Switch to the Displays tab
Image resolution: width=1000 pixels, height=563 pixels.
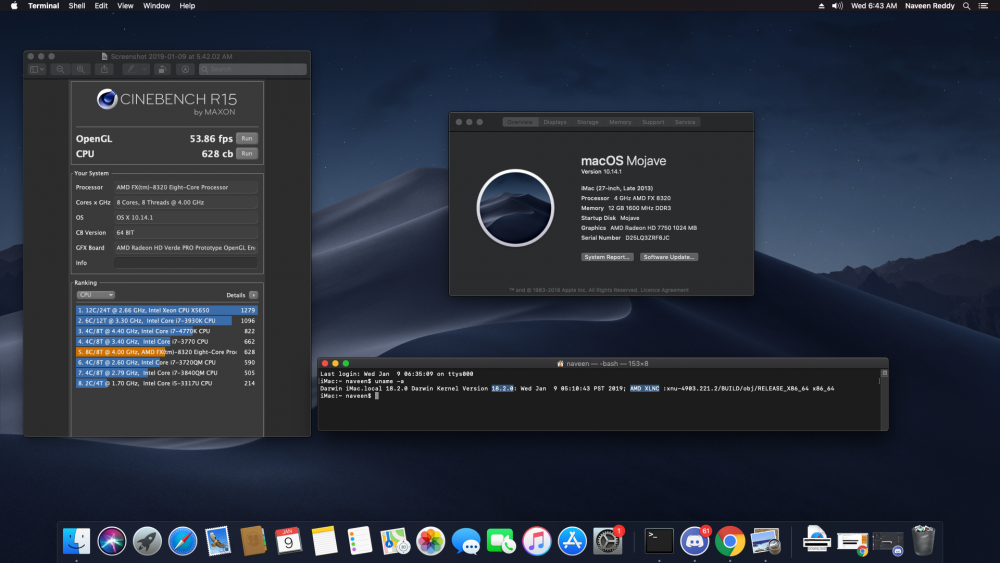[x=555, y=122]
